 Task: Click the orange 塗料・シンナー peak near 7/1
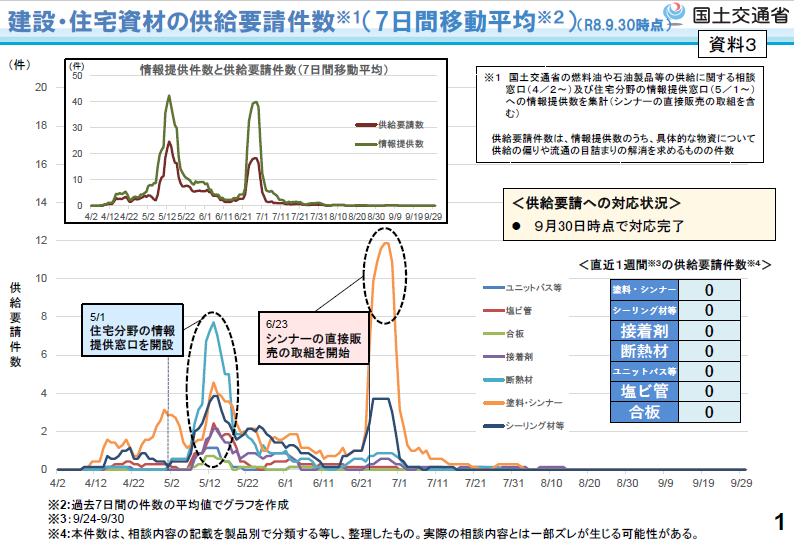click(386, 244)
